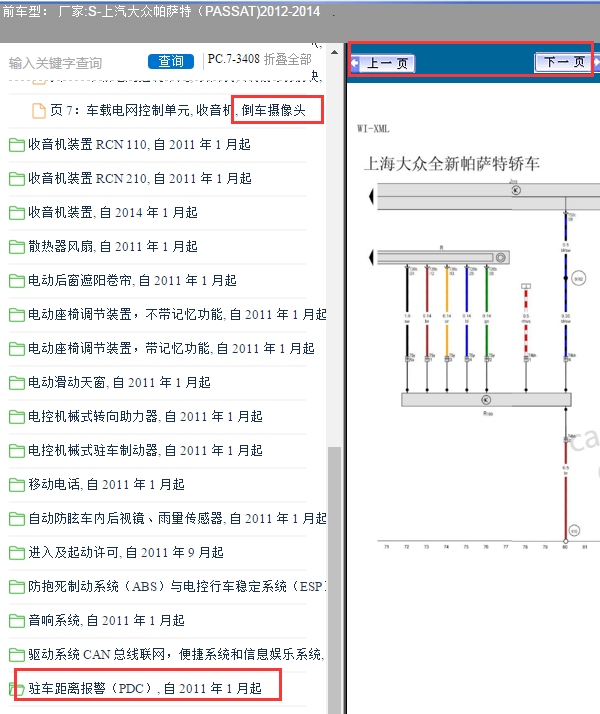Screen dimensions: 600x714
Task: Click the tree panel scrollbar thumb
Action: [x=335, y=581]
